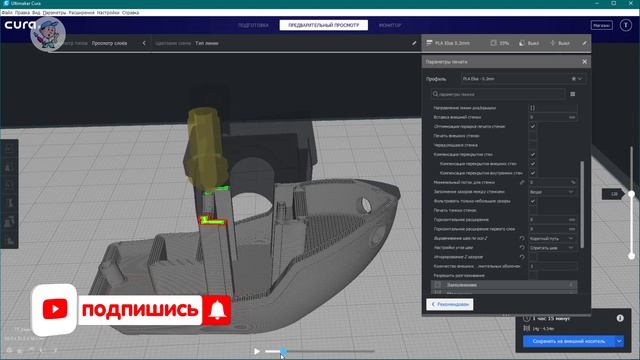Open seam corner preference dropdown
640x360 pixels.
click(x=553, y=248)
